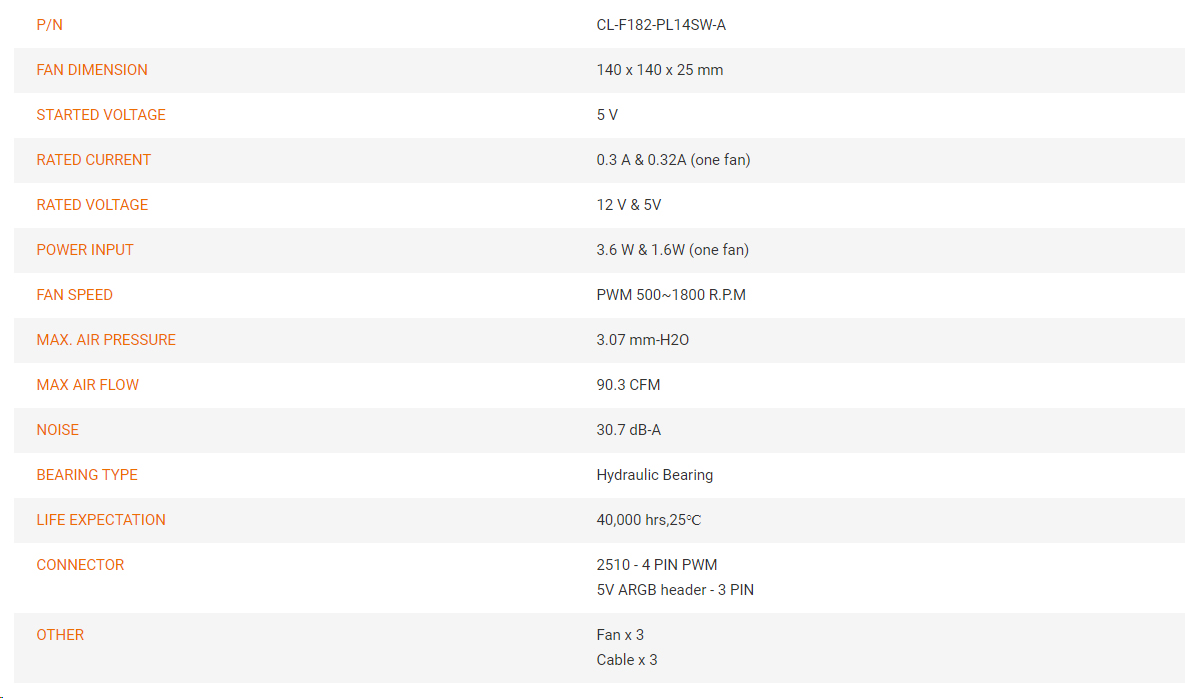The width and height of the screenshot is (1185, 698).
Task: Click the FAN SPEED label
Action: pyautogui.click(x=75, y=295)
